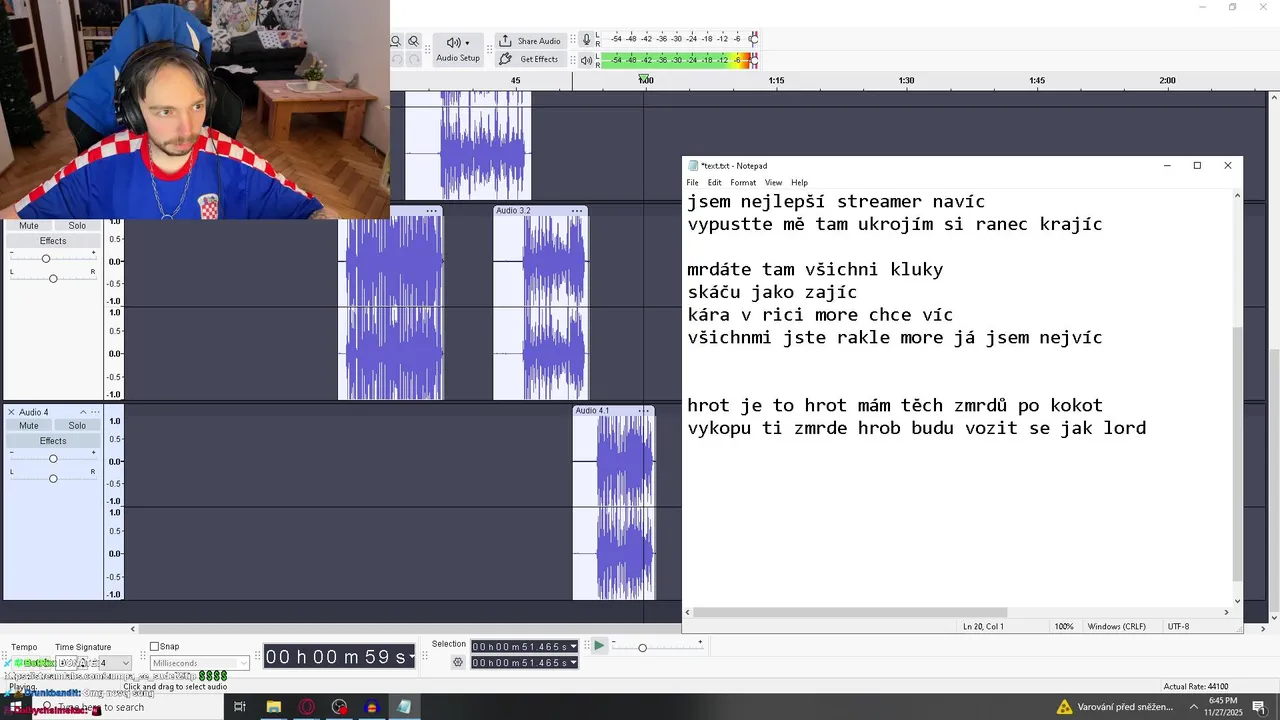Maximize the Notepad window
This screenshot has height=720, width=1280.
point(1197,166)
